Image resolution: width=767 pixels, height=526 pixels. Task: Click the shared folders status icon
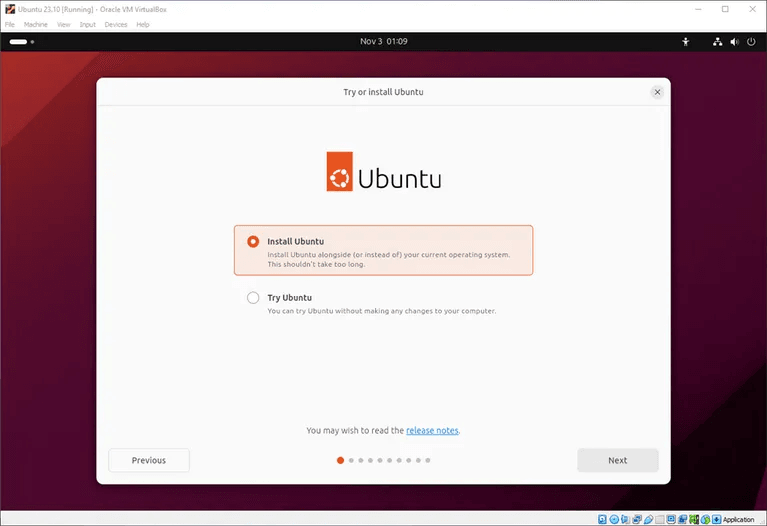click(660, 519)
